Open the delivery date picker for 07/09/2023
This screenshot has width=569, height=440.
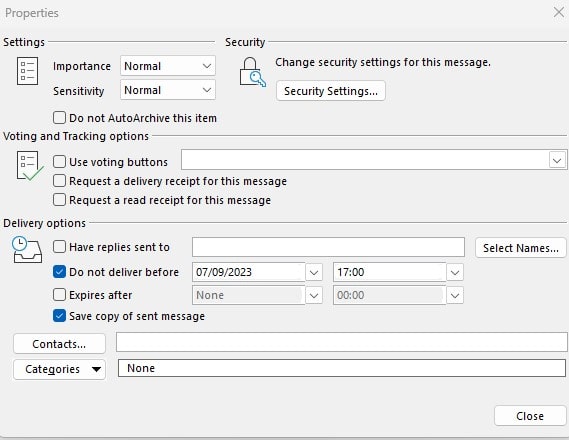(x=314, y=272)
